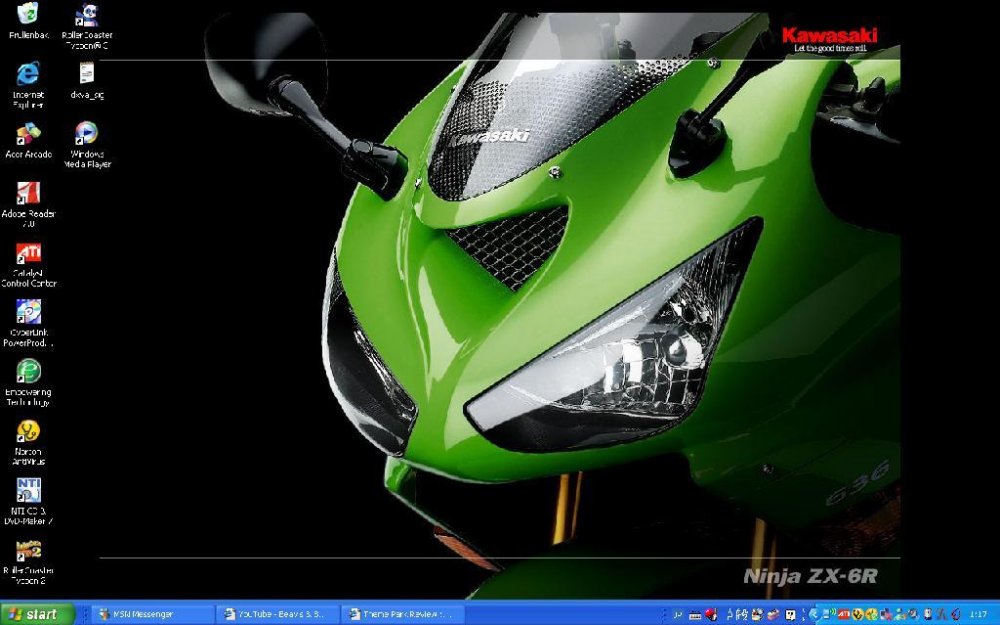
Task: Launch Internet Explorer from the desktop
Action: click(x=28, y=74)
